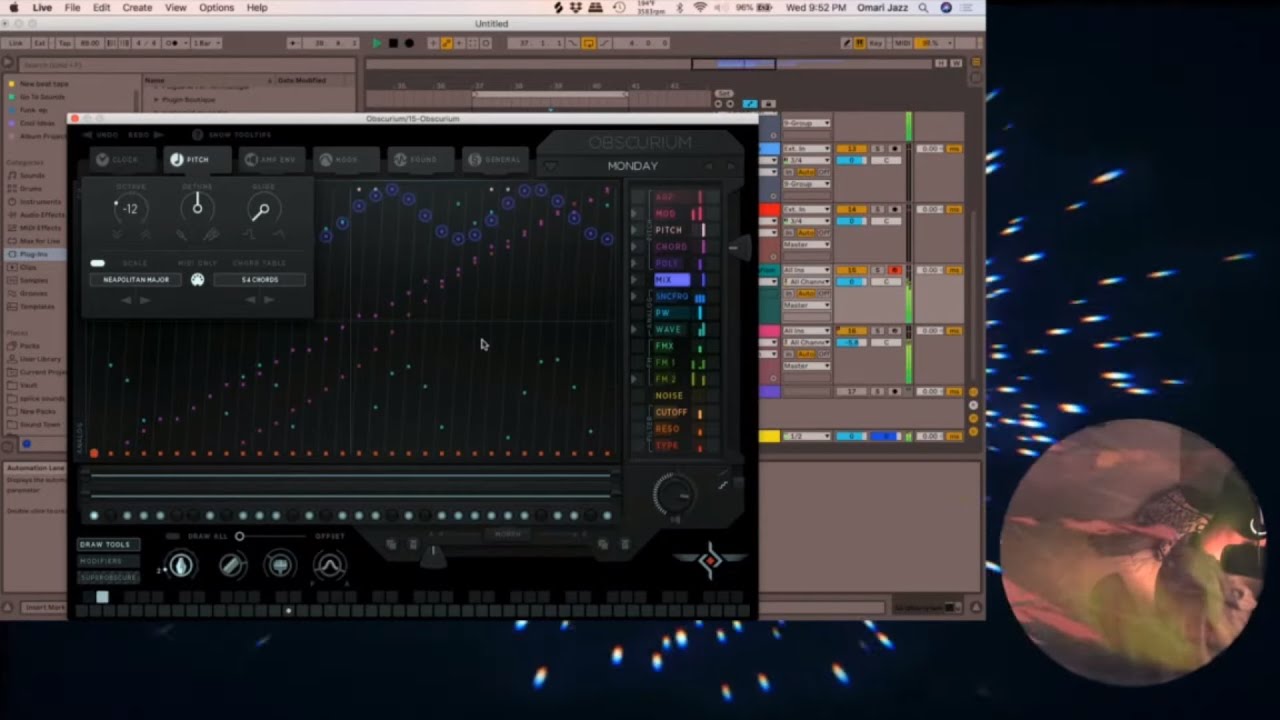
Task: Toggle the Draw All switch
Action: click(173, 537)
